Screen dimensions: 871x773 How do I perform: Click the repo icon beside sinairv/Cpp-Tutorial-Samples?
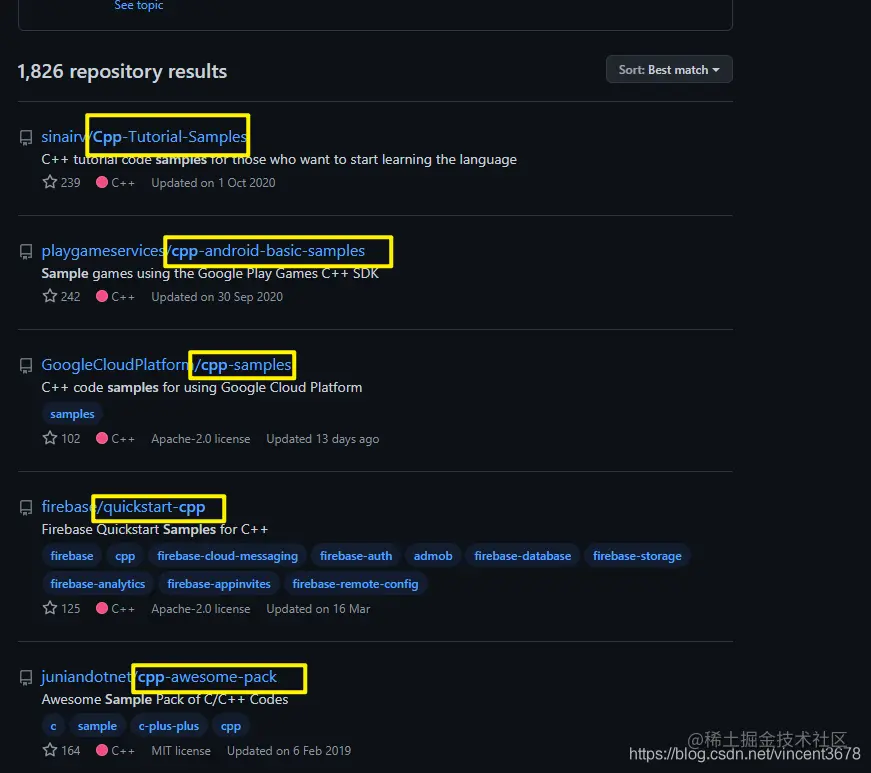[26, 138]
